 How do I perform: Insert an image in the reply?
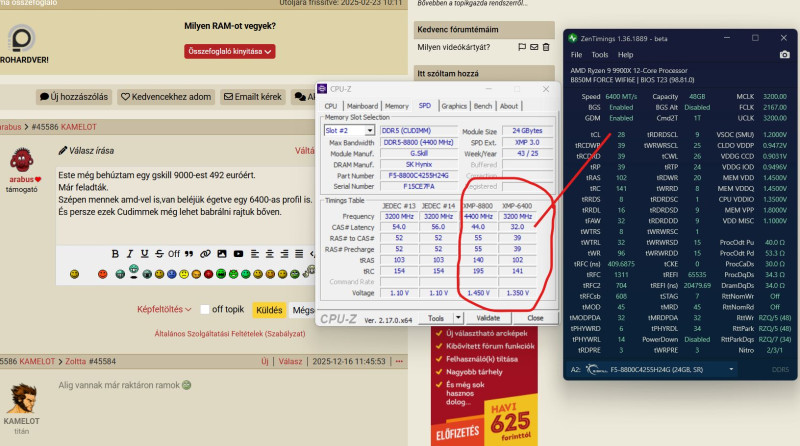click(x=221, y=254)
